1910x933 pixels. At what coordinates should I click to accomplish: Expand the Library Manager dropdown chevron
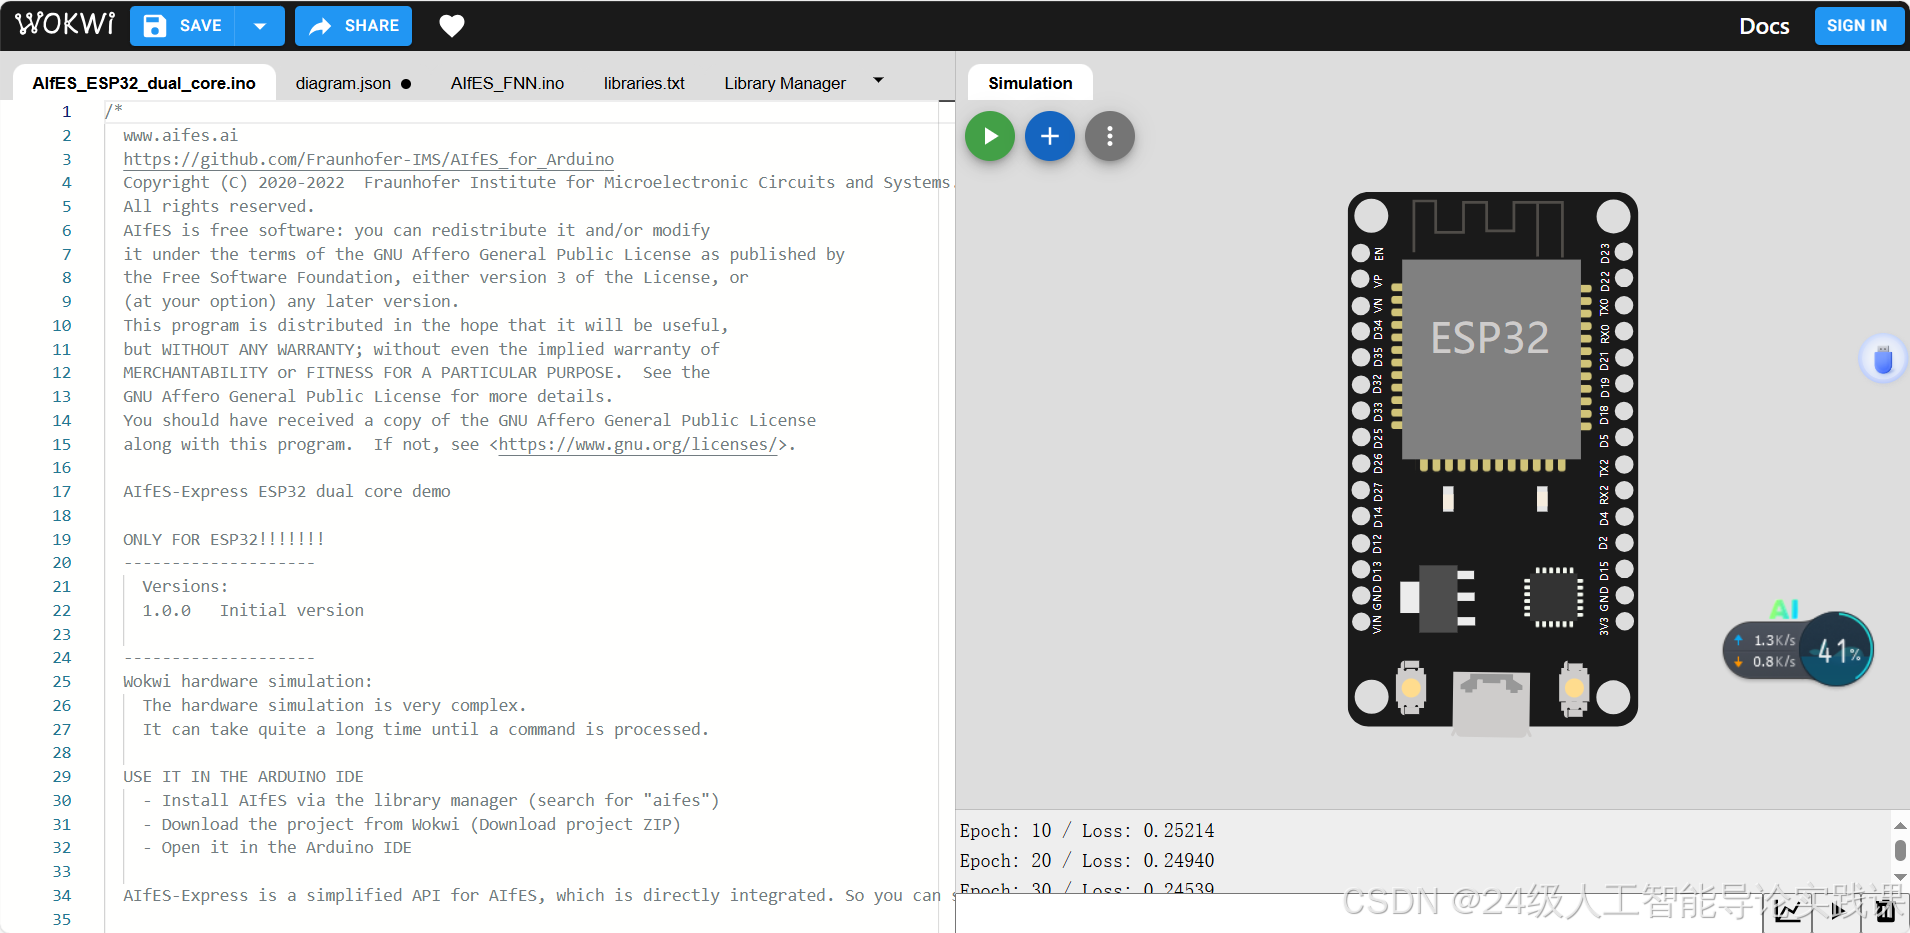pyautogui.click(x=878, y=80)
